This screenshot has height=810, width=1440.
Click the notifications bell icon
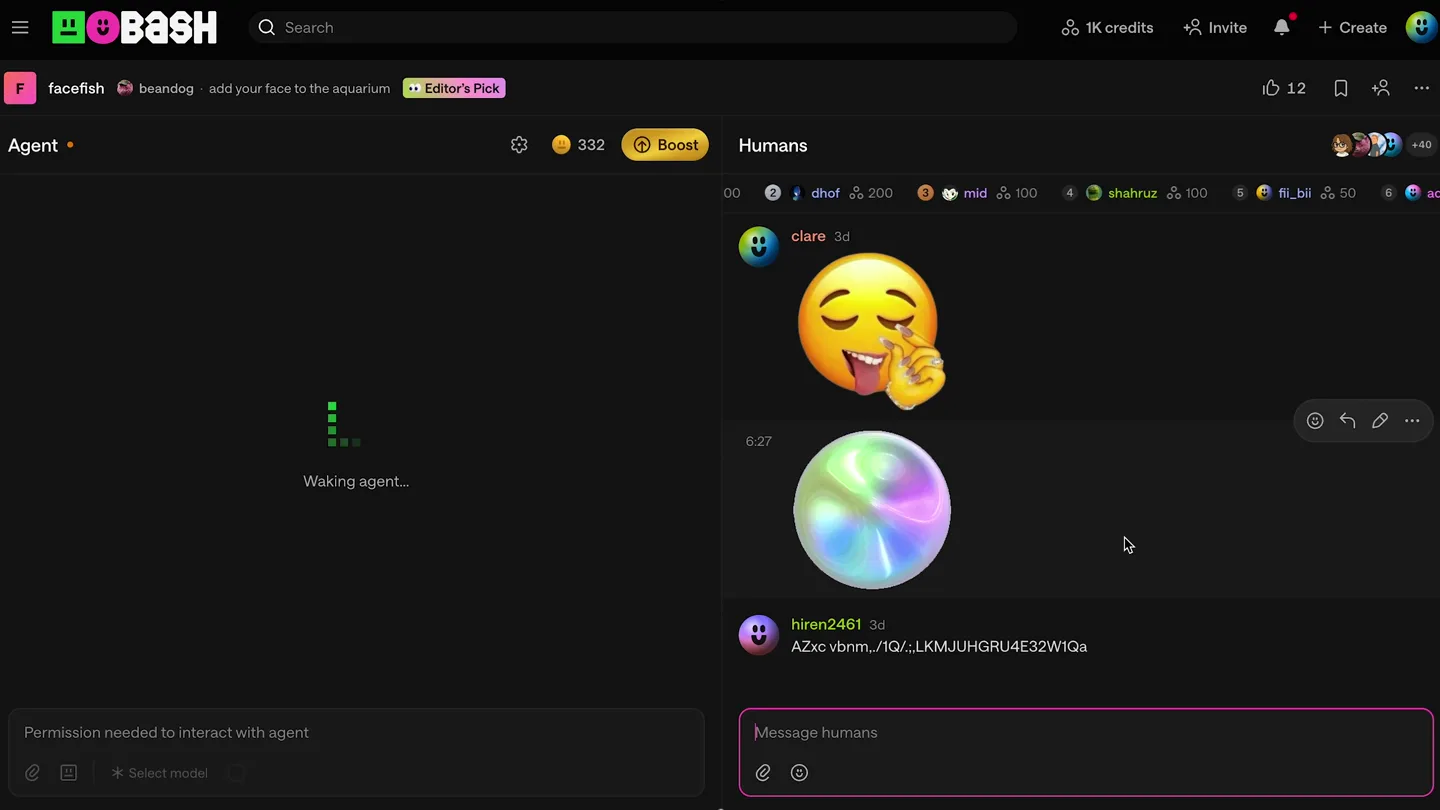(x=1282, y=27)
